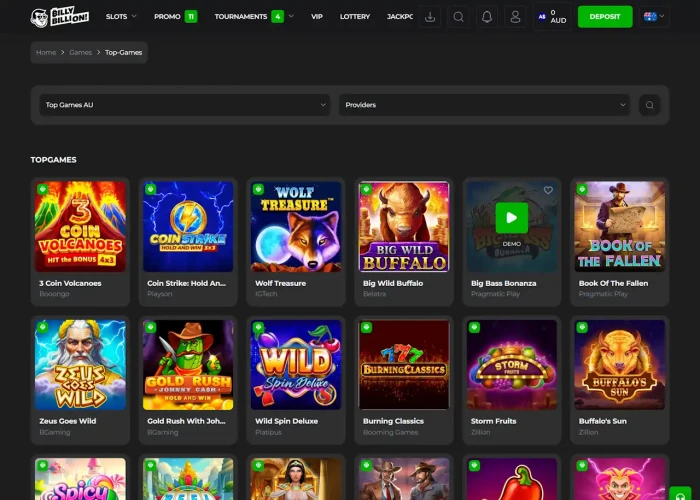Open Wild Spin Deluxe thumbnail
700x500 pixels.
(x=296, y=365)
